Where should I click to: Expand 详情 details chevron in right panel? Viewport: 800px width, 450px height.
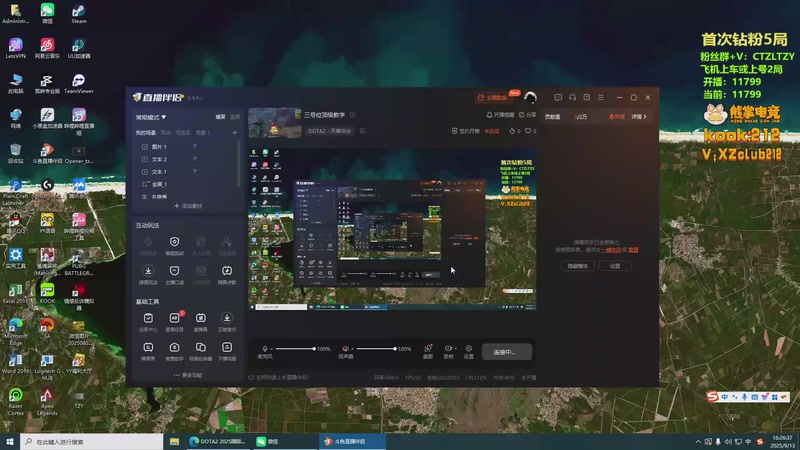(x=639, y=117)
